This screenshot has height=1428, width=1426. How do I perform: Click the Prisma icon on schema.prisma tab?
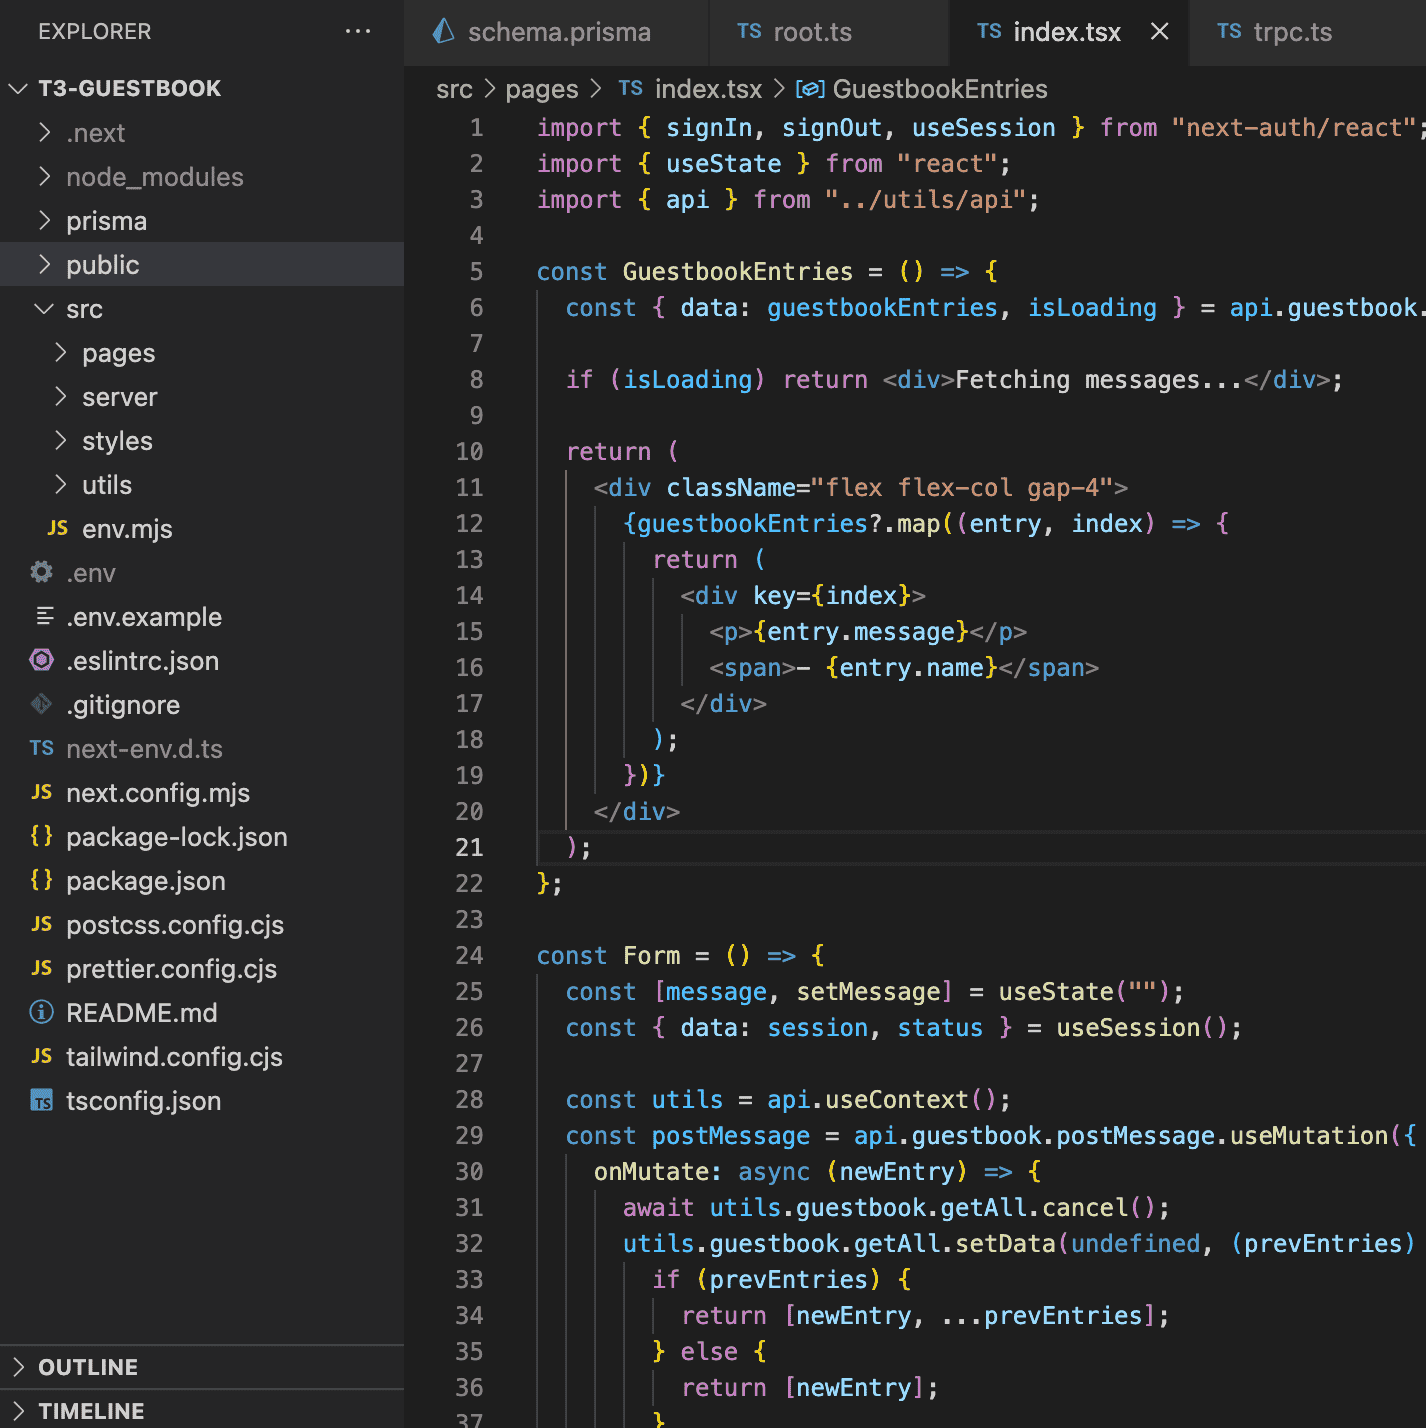click(443, 32)
